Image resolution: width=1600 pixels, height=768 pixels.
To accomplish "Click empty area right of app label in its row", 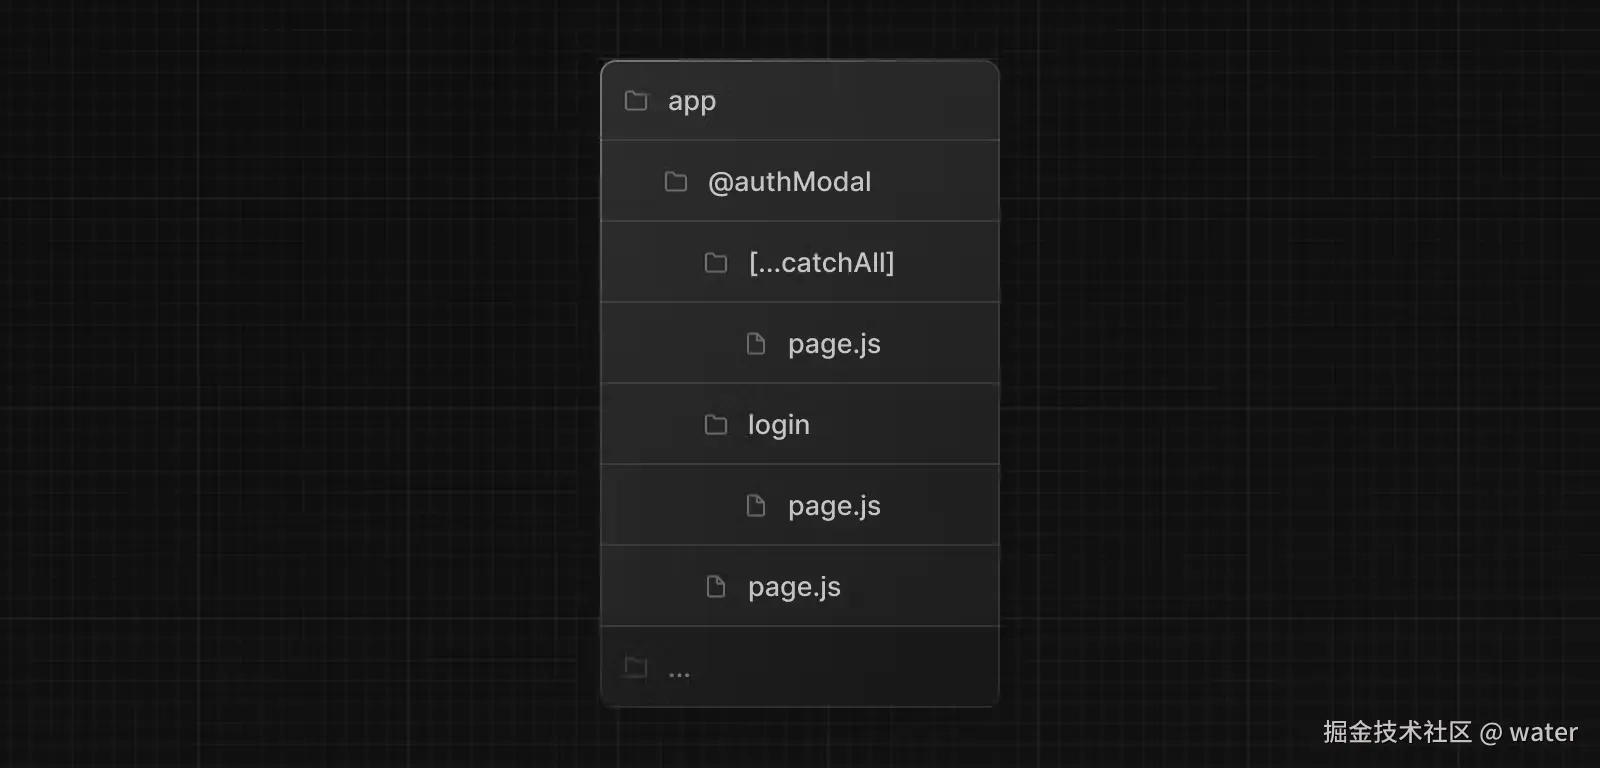I will (870, 101).
